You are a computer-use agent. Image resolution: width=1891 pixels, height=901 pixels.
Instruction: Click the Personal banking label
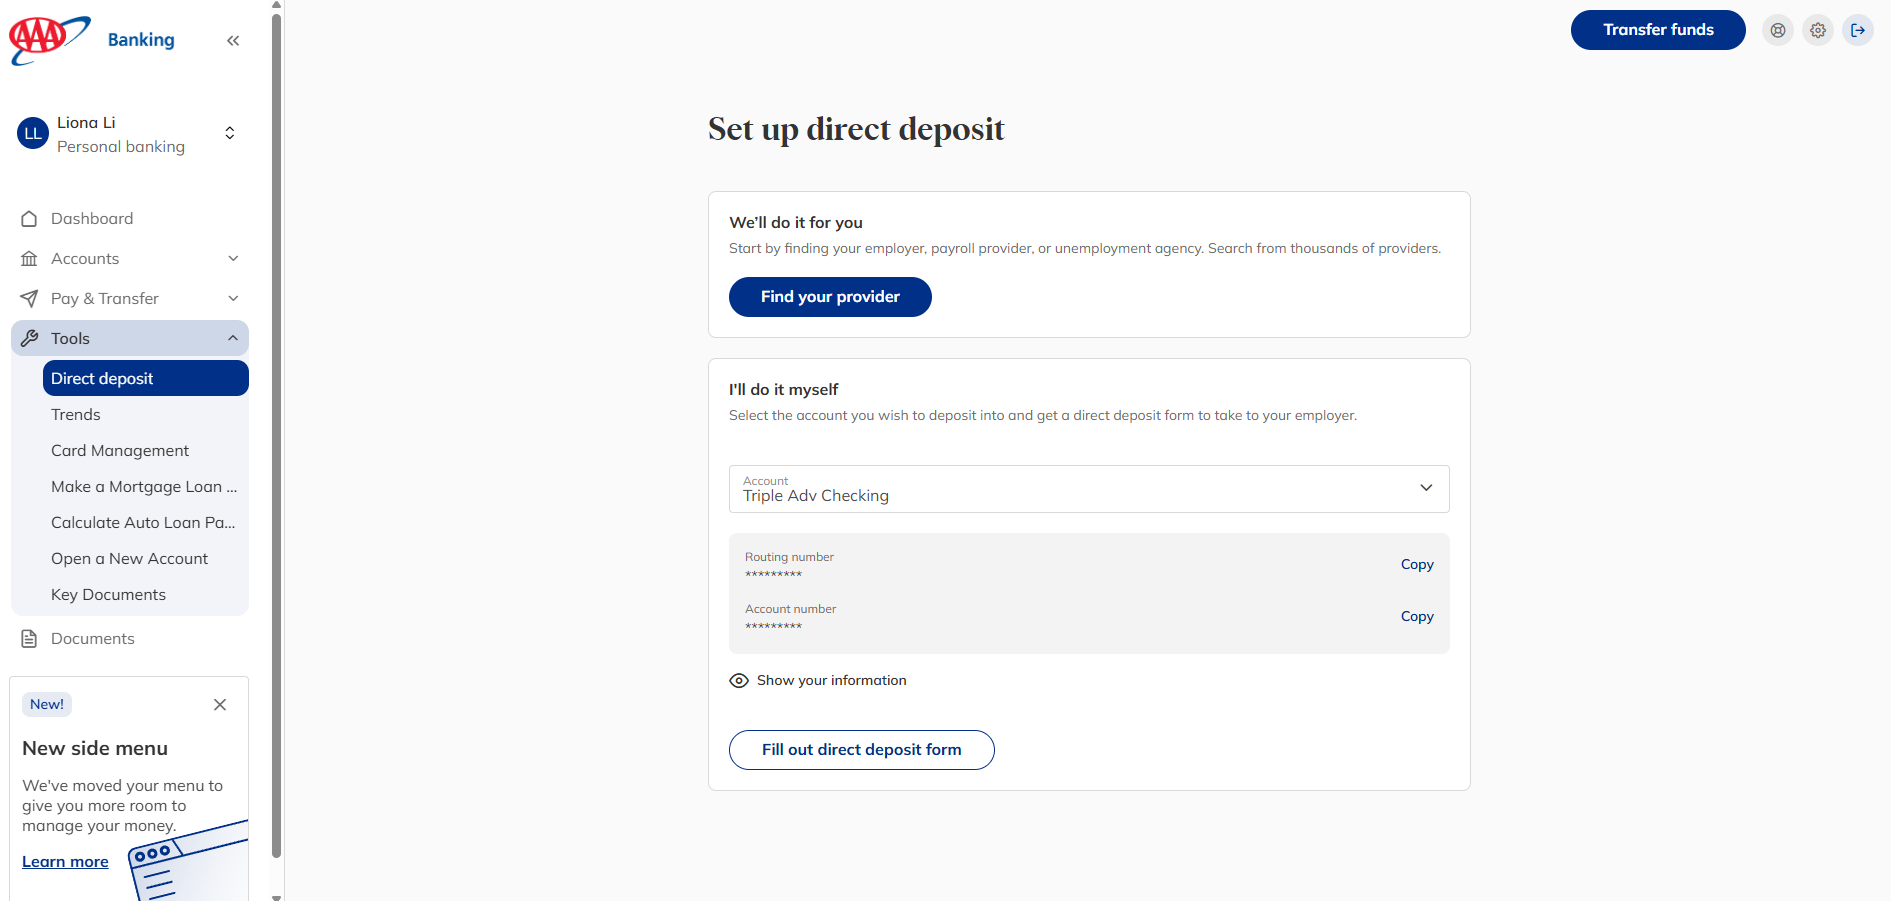coord(121,147)
